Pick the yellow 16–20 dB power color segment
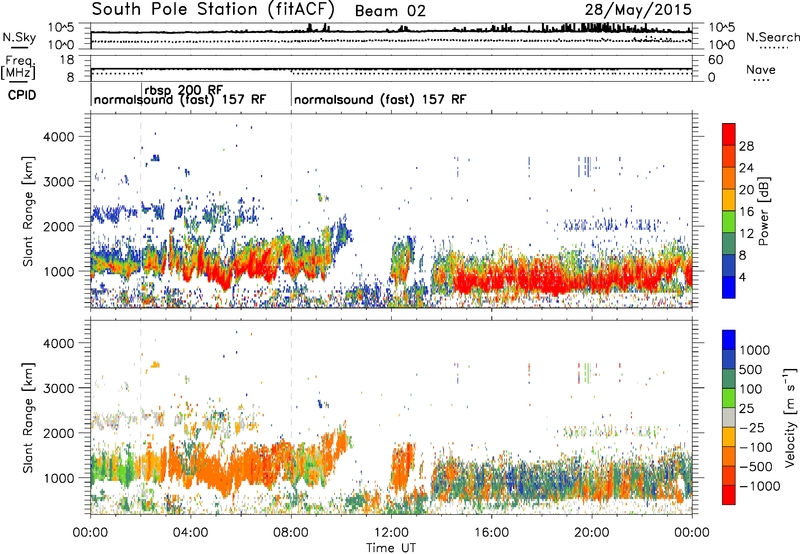This screenshot has width=800, height=554. pyautogui.click(x=729, y=200)
